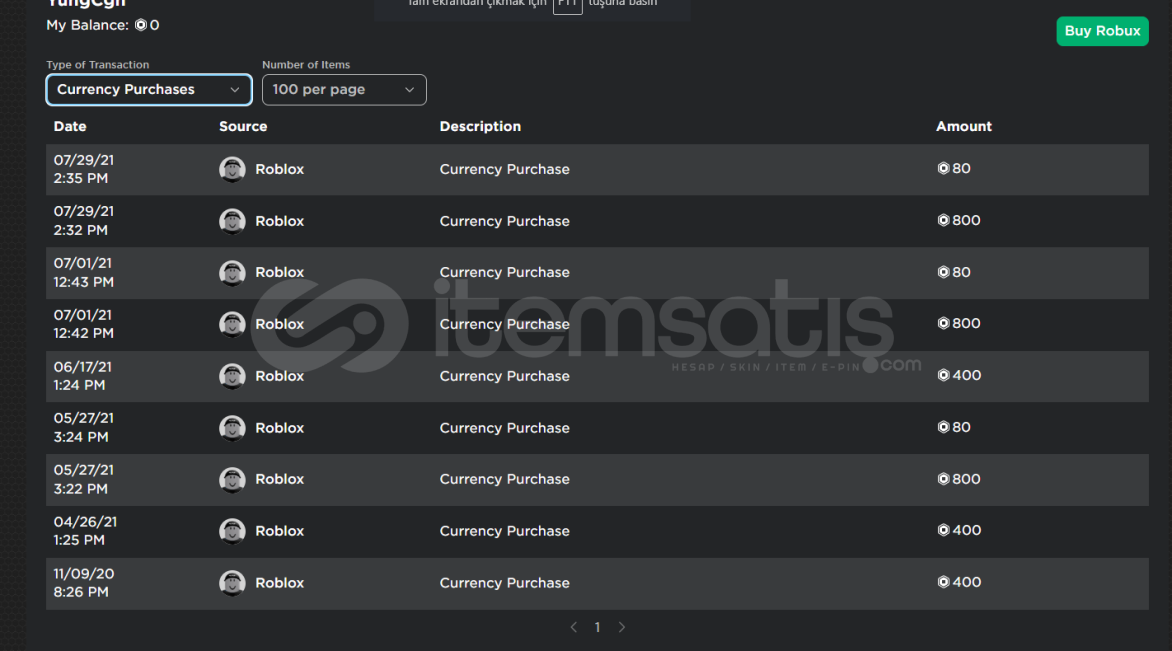The image size is (1172, 651).
Task: Click the Number of Items label
Action: pyautogui.click(x=306, y=65)
